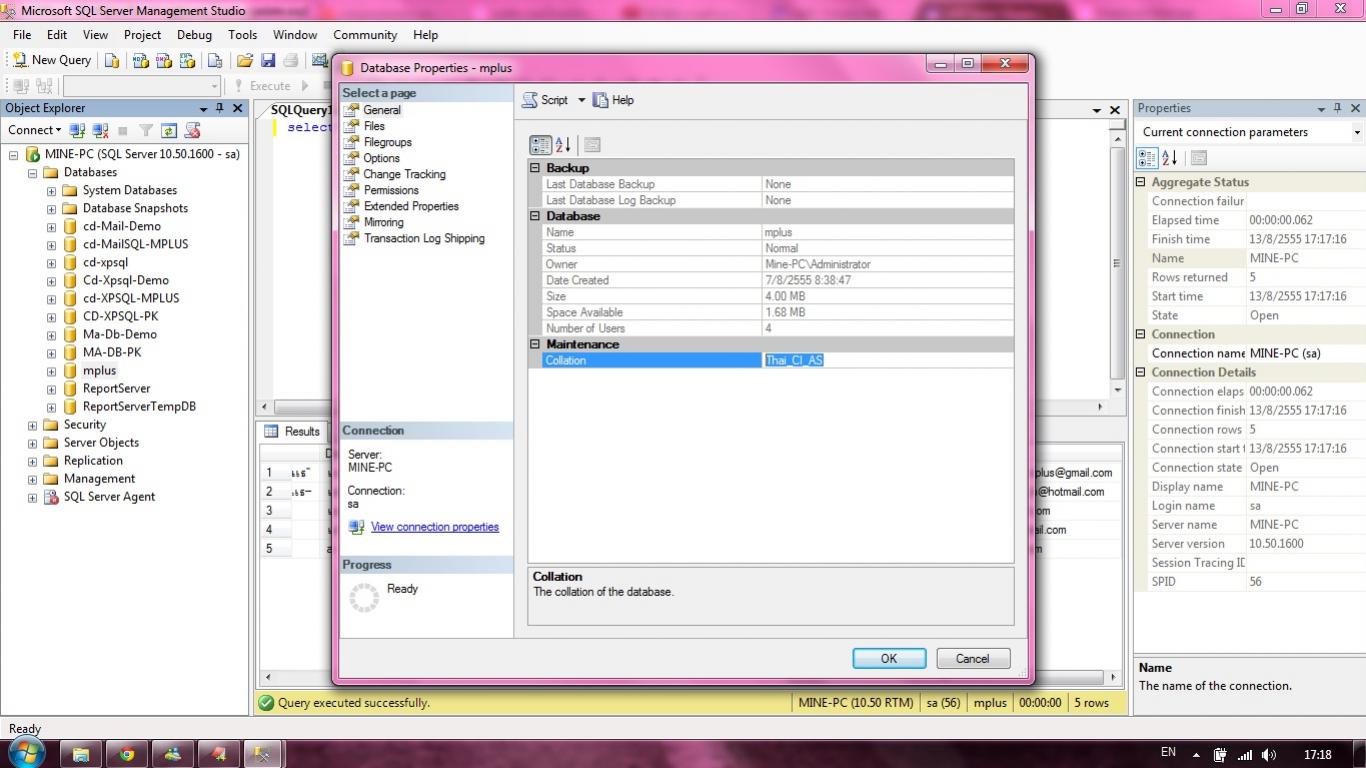The height and width of the screenshot is (768, 1366).
Task: Click the Analysis Services MDX Query icon
Action: pyautogui.click(x=140, y=60)
